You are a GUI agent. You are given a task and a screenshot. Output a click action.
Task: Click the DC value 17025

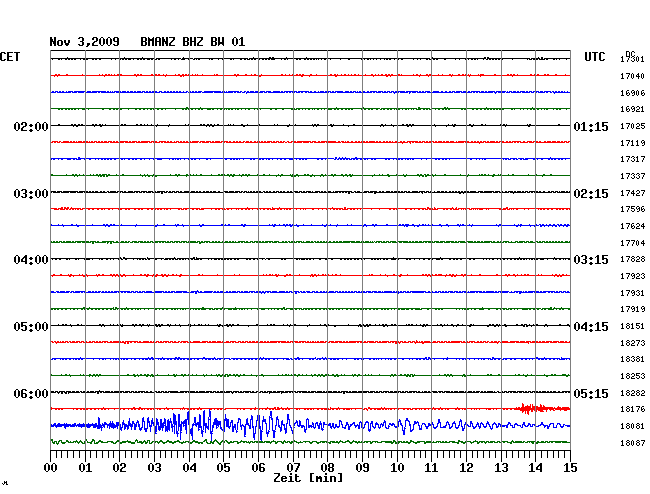click(x=633, y=126)
